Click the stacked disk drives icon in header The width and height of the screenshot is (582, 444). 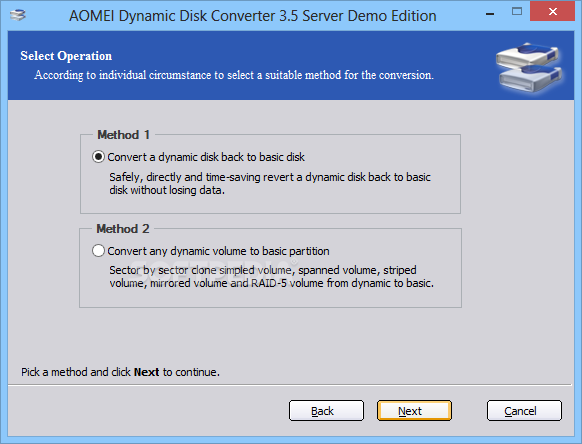click(529, 67)
